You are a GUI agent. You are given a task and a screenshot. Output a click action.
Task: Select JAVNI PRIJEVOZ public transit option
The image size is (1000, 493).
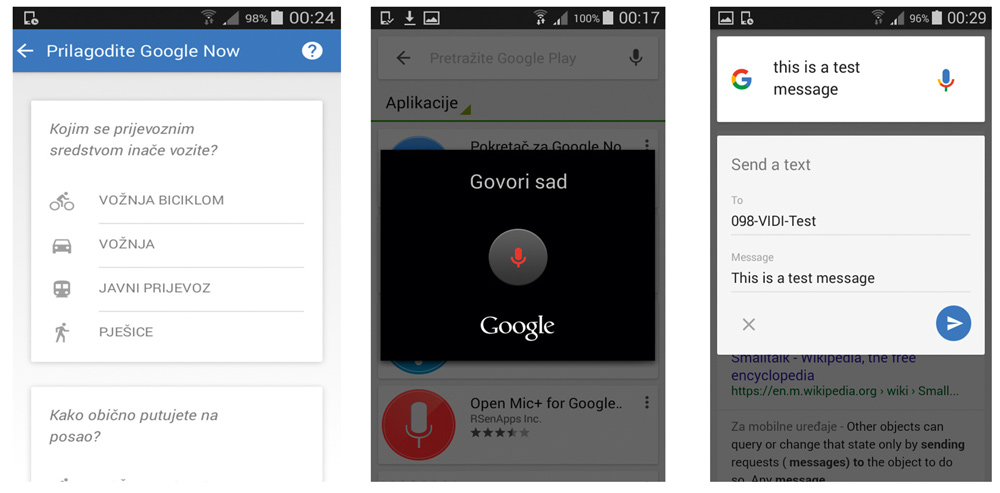coord(177,288)
